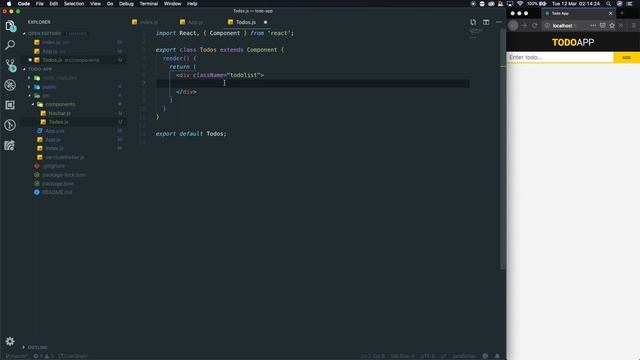Click the Pocket icon in browser address bar
This screenshot has height=360, width=640.
(x=602, y=25)
